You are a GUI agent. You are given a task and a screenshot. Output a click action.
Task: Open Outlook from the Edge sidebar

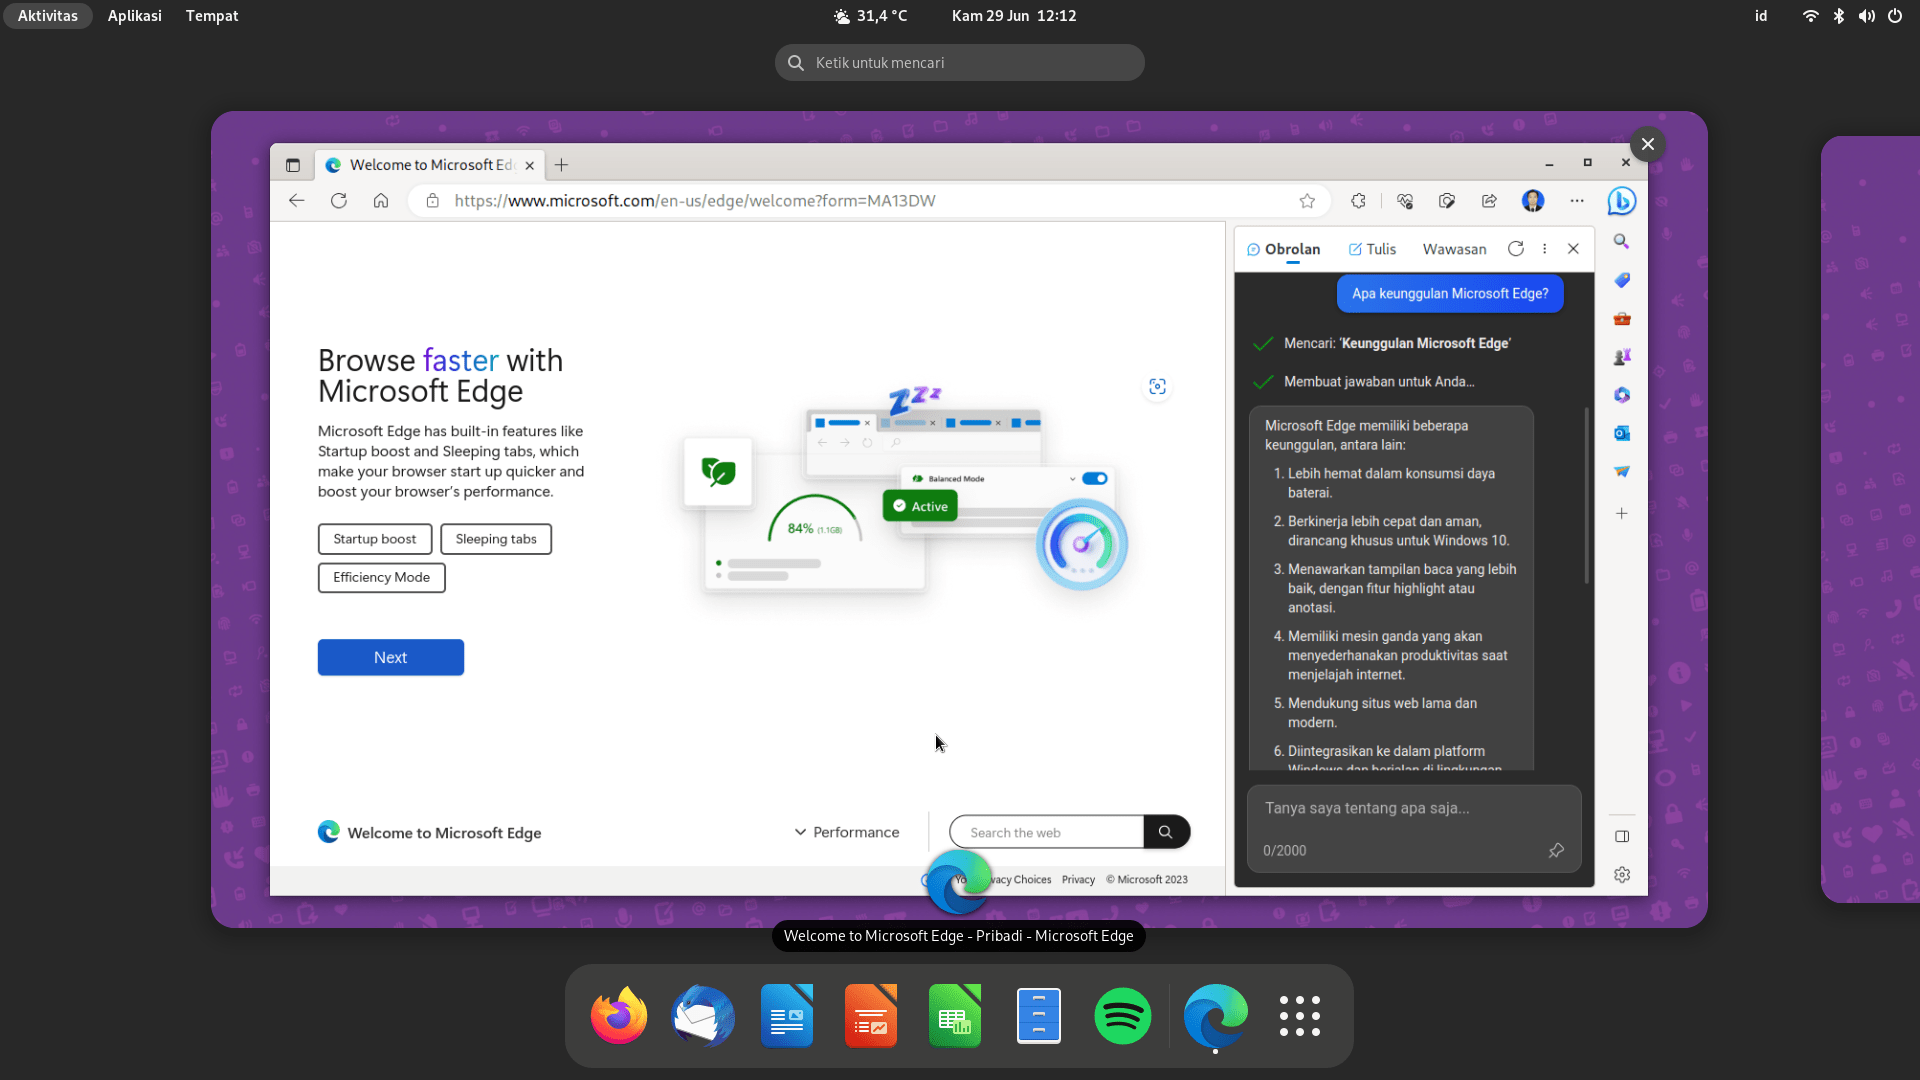1622,433
